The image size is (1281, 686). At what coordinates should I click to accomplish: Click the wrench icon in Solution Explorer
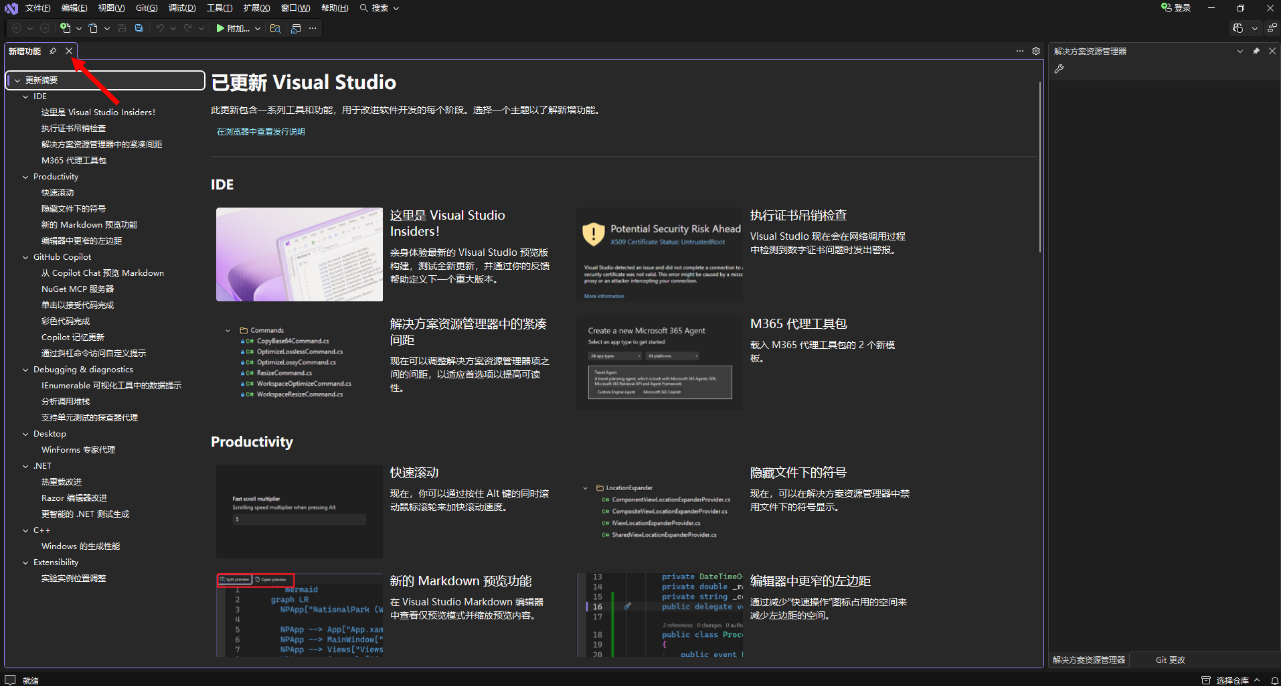(x=1059, y=69)
